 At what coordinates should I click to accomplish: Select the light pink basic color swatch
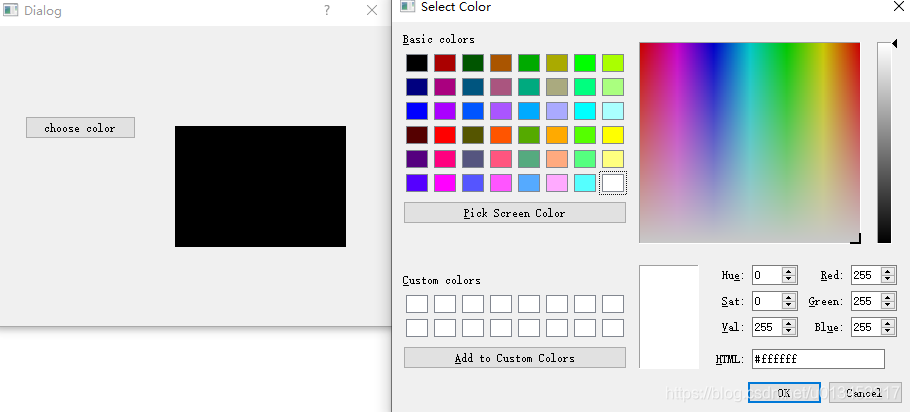(x=557, y=183)
